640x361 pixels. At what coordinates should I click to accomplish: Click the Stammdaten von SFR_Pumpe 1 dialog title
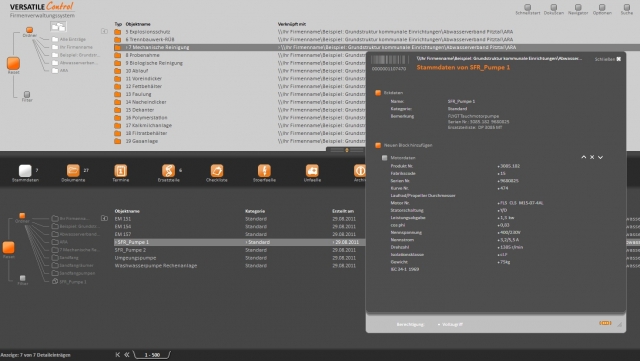463,67
